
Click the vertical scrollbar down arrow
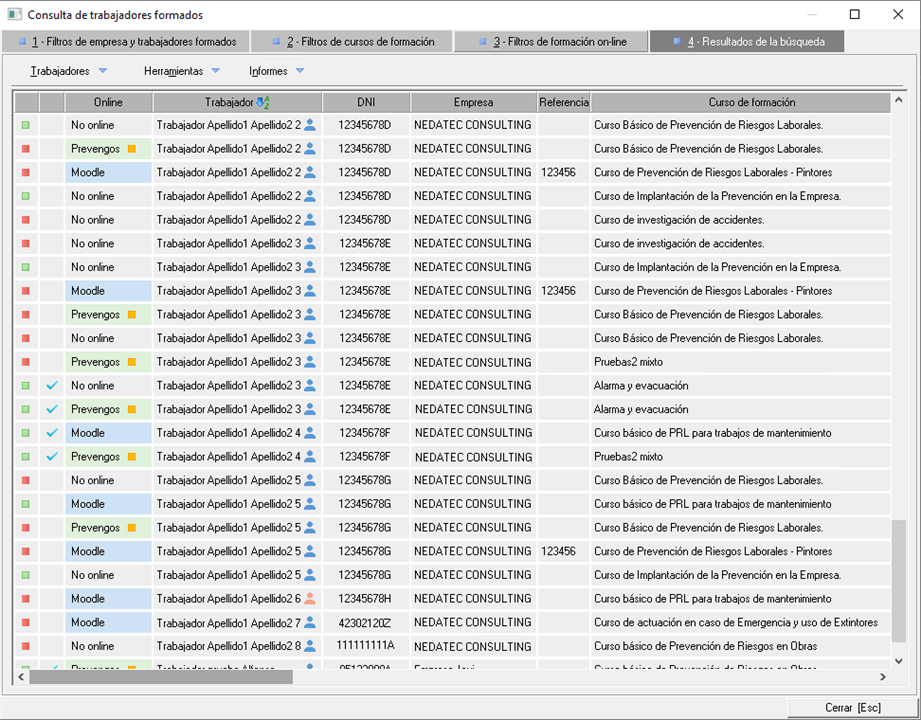898,661
